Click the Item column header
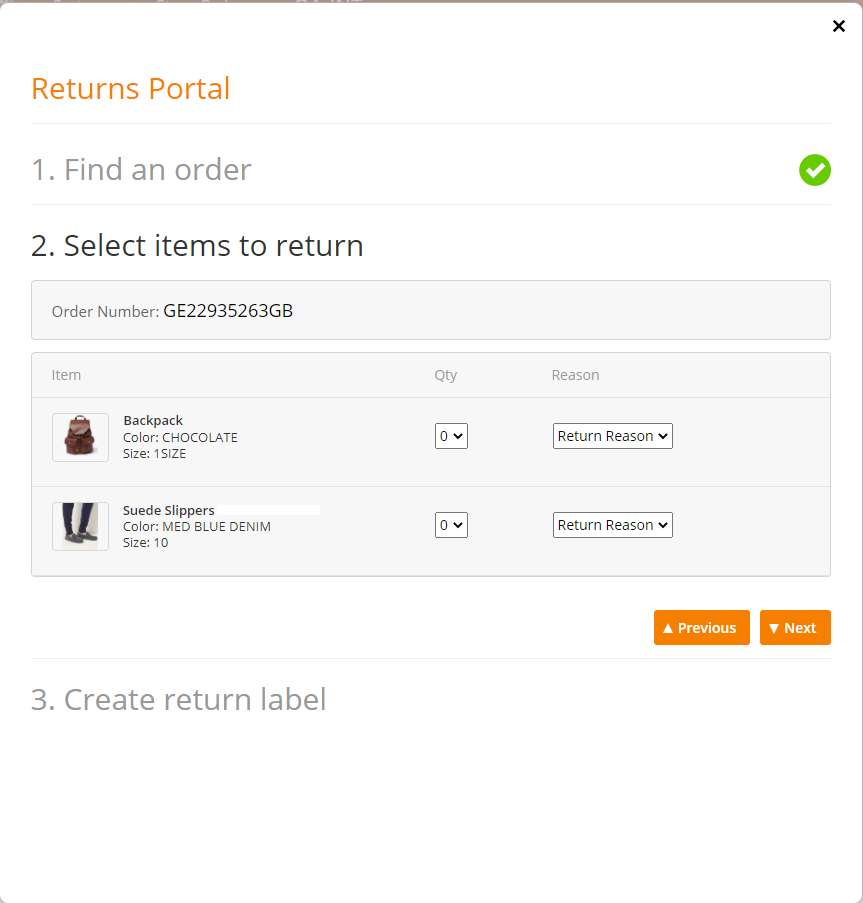The height and width of the screenshot is (903, 863). [66, 375]
